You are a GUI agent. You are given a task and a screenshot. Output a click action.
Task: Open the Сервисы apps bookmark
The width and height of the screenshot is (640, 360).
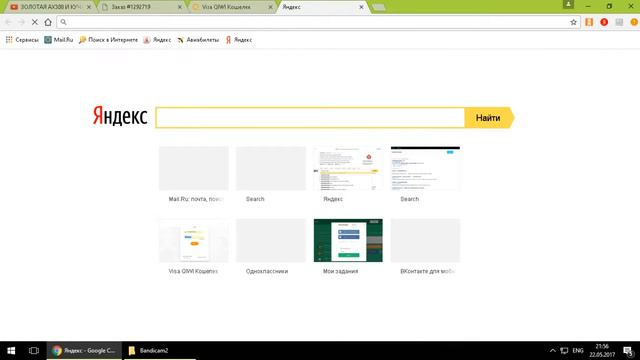pos(22,40)
